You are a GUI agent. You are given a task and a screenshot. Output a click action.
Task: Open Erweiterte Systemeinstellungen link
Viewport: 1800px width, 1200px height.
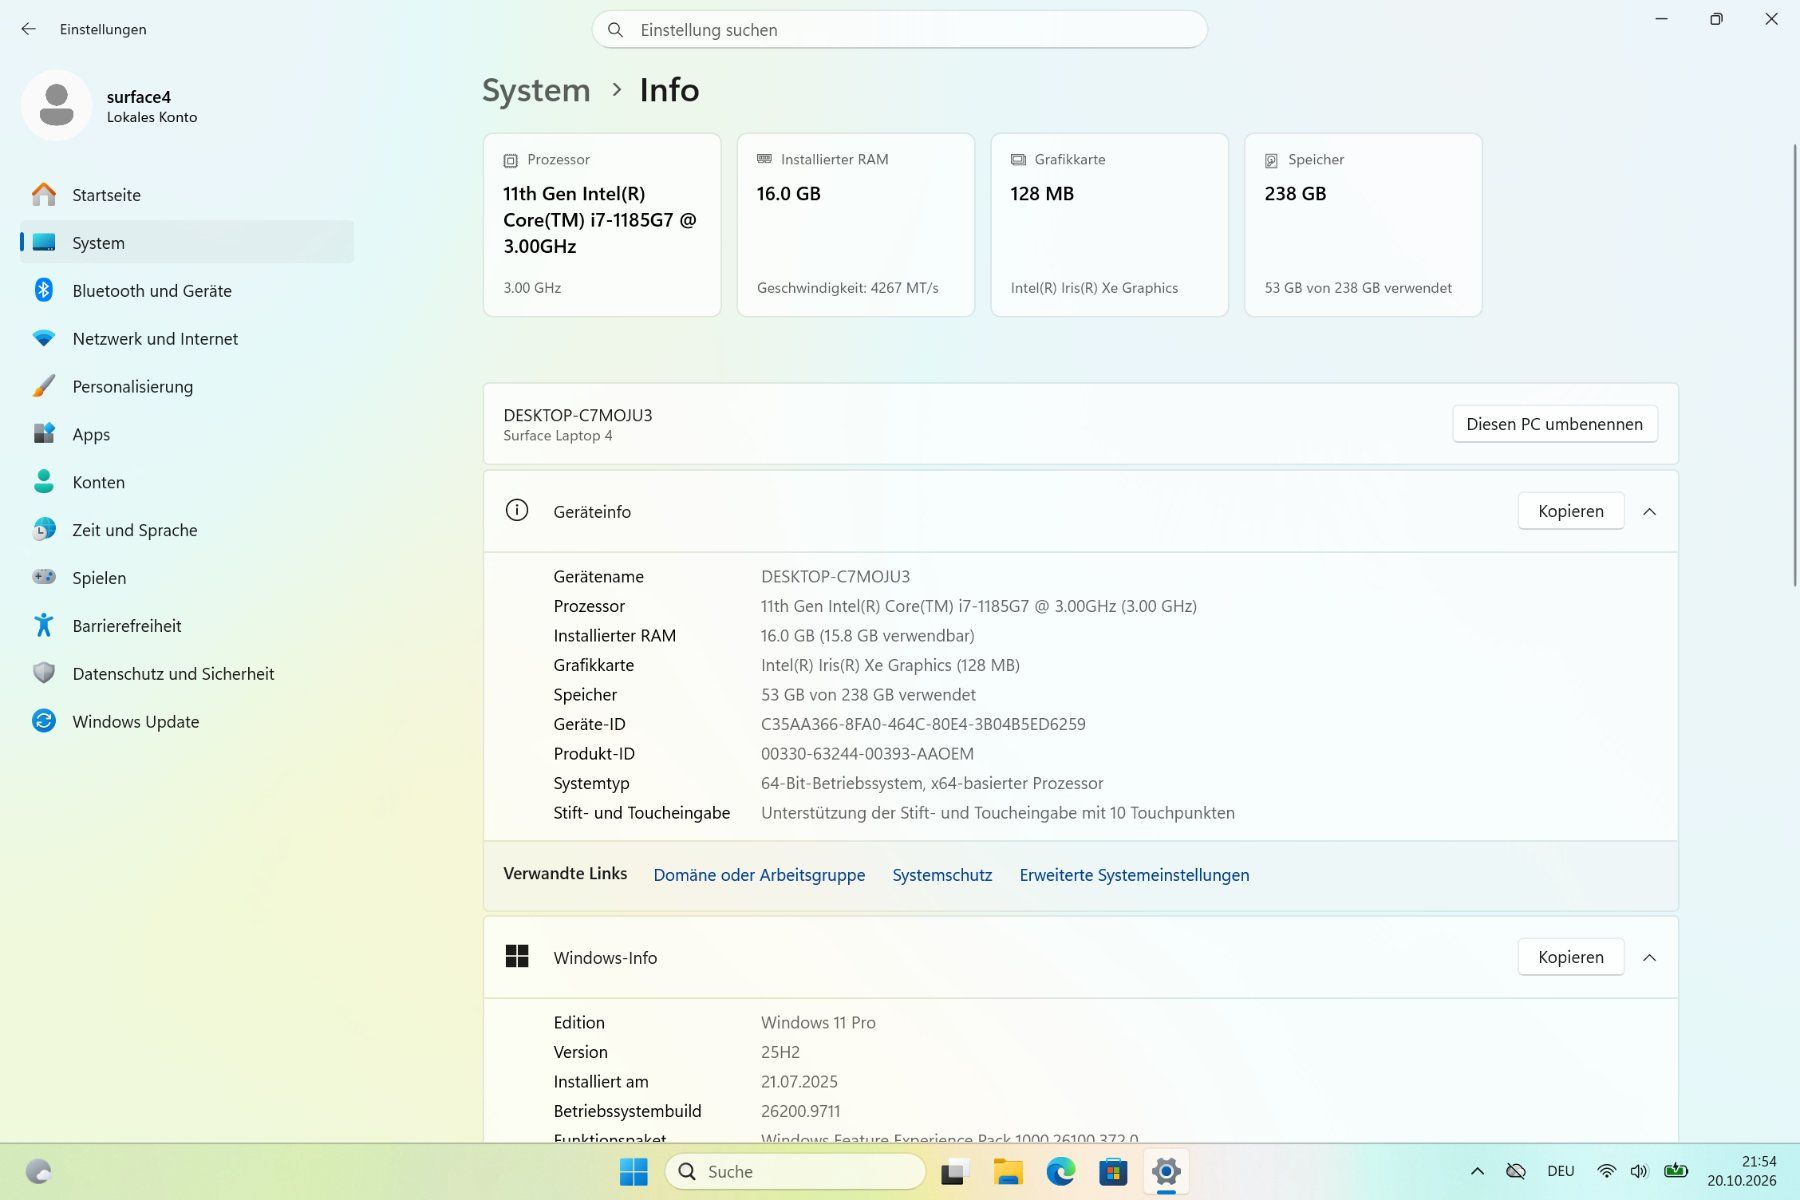[x=1134, y=875]
